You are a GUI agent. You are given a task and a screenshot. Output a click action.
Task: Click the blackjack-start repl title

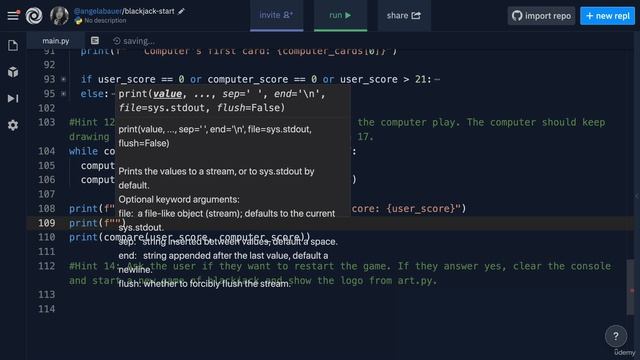pos(149,11)
